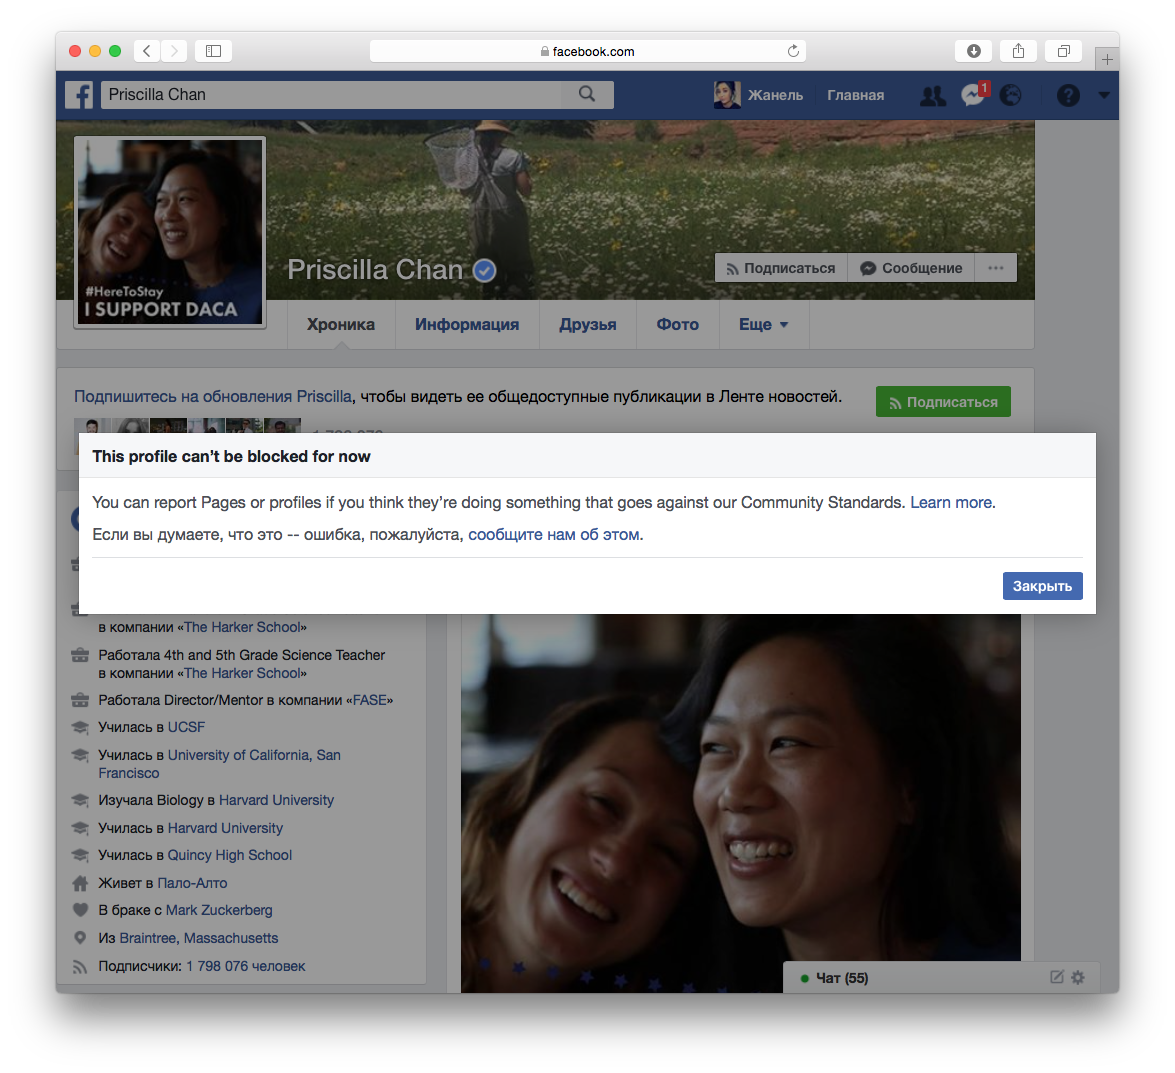Viewport: 1175px width, 1073px height.
Task: Select the Хроника tab
Action: pos(341,324)
